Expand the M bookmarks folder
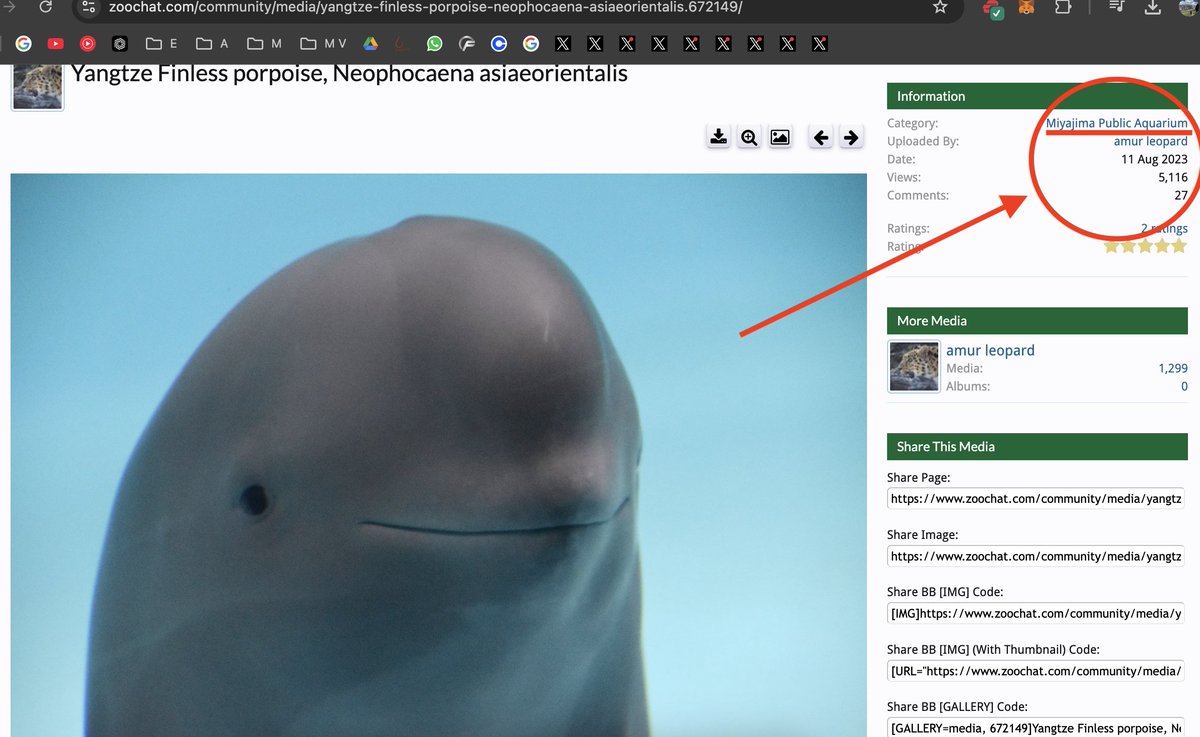This screenshot has width=1200, height=737. point(264,44)
